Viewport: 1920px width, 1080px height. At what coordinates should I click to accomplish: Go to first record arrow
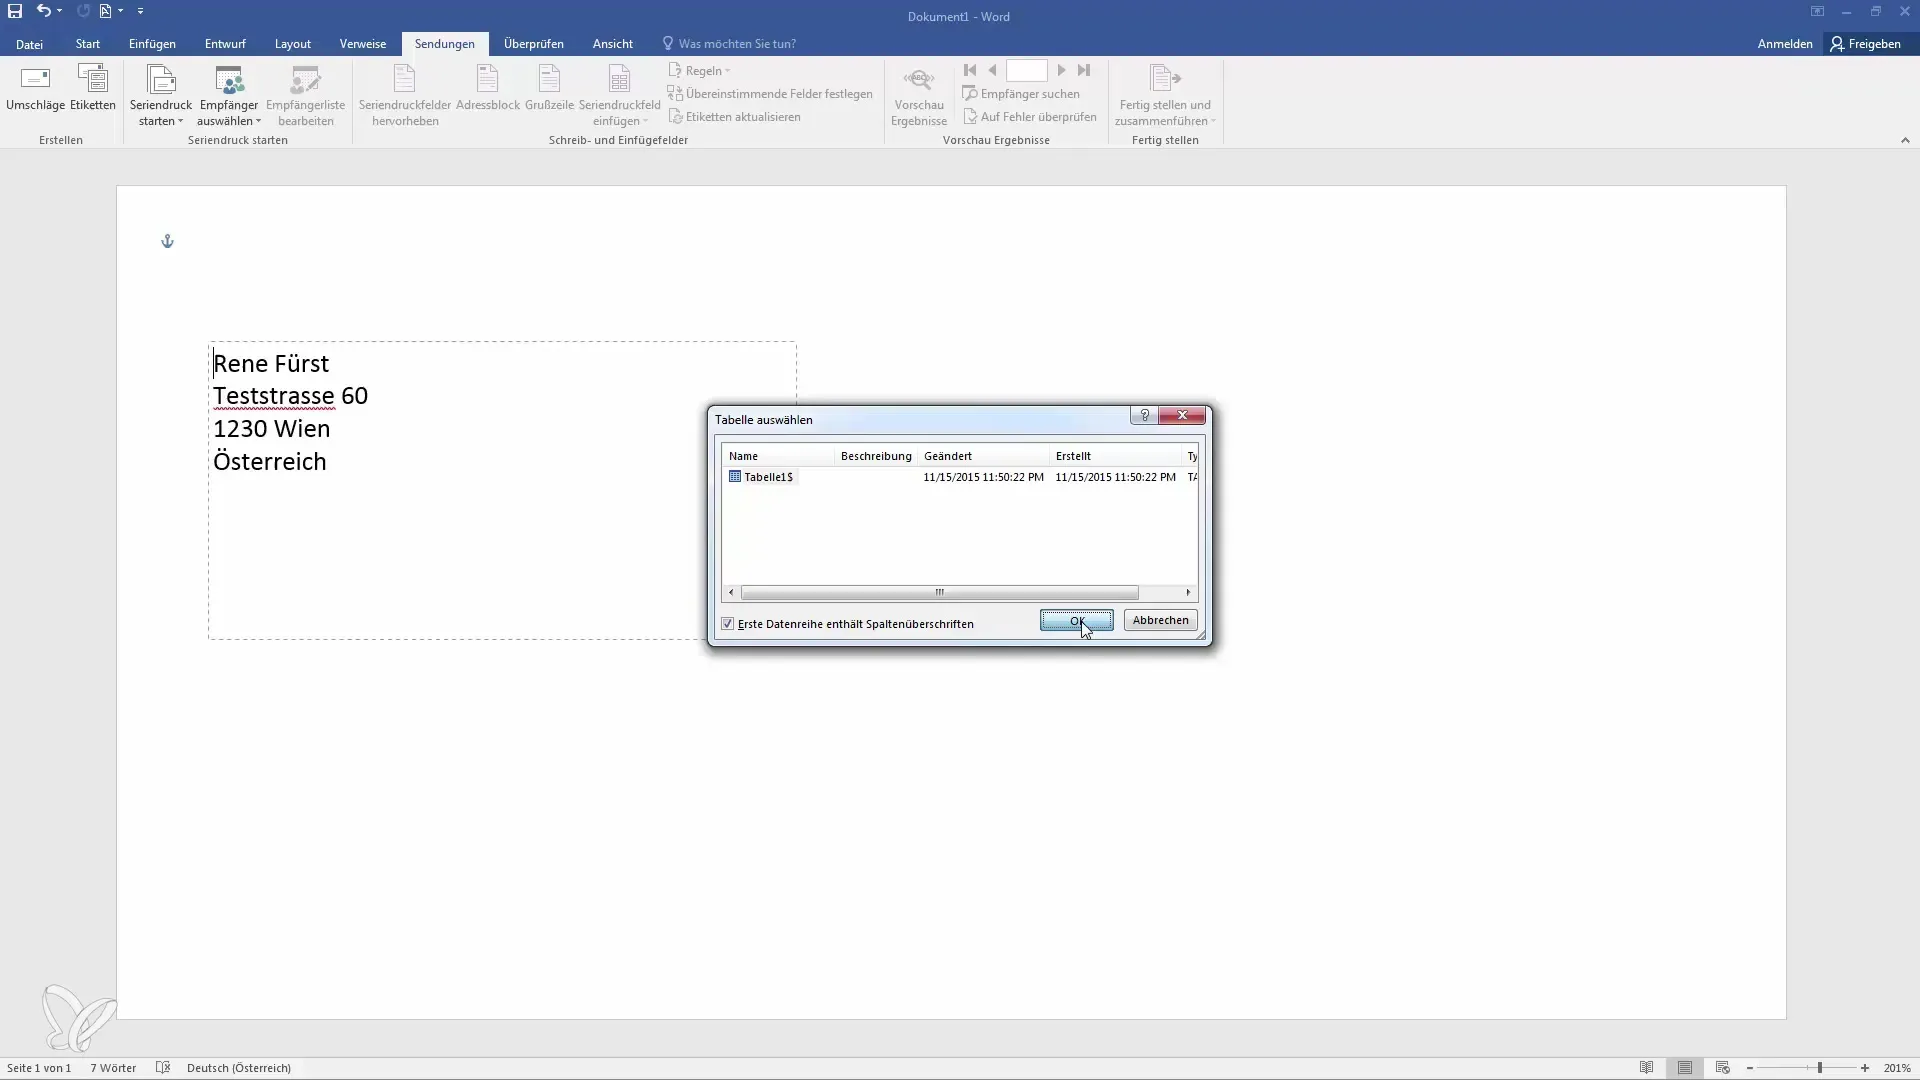pos(970,70)
